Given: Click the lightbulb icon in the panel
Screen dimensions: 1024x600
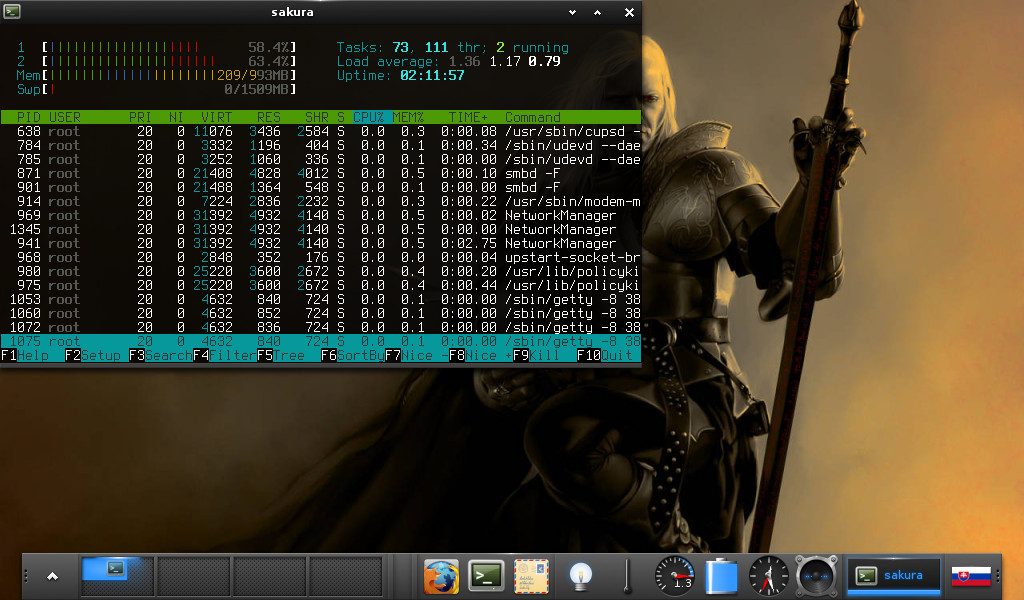Looking at the screenshot, I should pyautogui.click(x=580, y=576).
